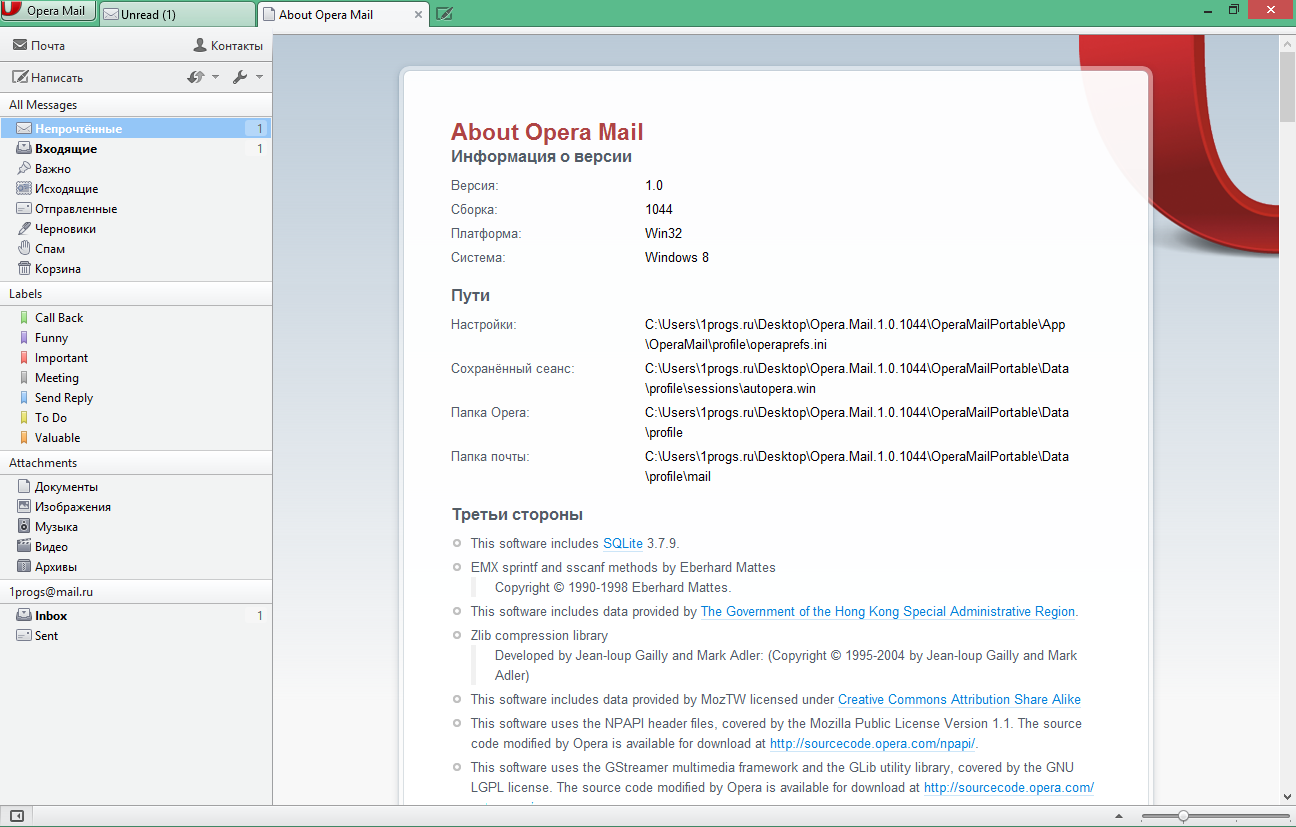Screen dimensions: 1296x827
Task: Open Creative Commons Attribution Share Alike link
Action: (x=959, y=700)
